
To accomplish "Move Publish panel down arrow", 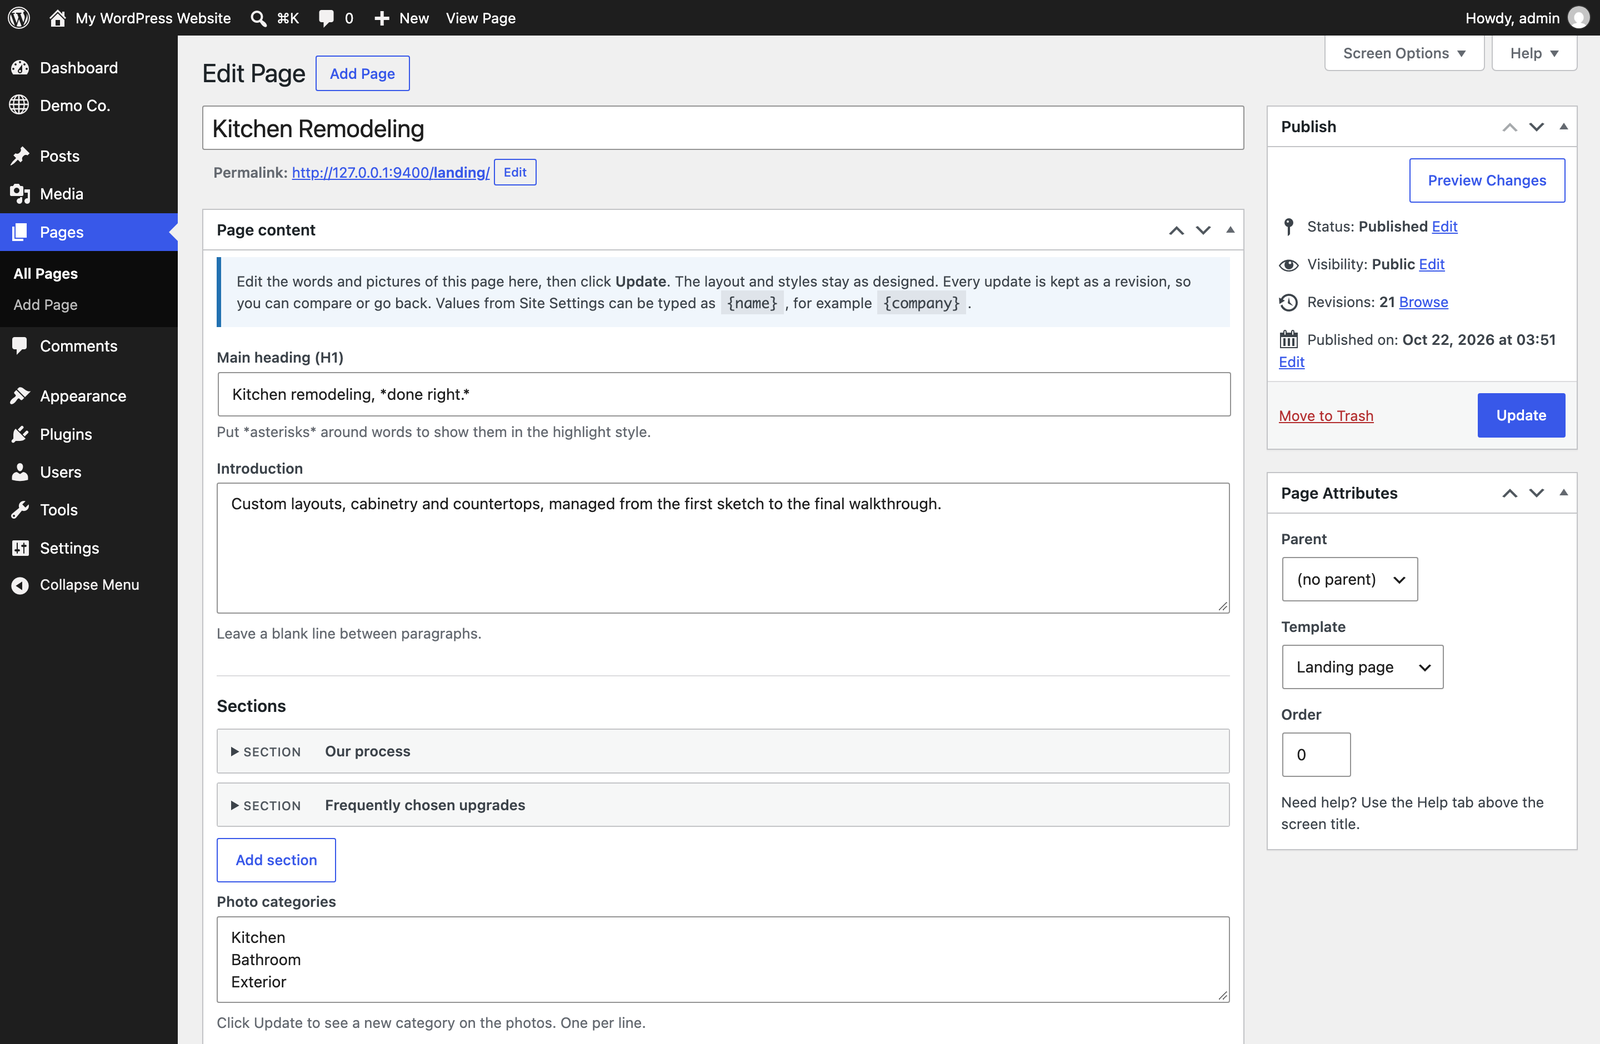I will point(1537,127).
